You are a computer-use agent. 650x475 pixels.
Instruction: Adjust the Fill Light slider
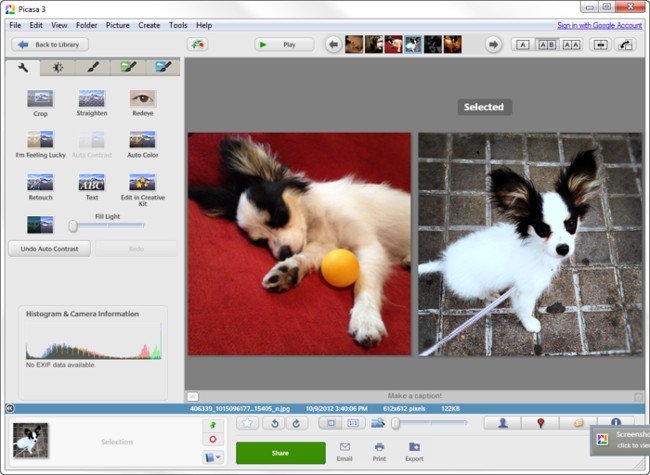(x=73, y=226)
